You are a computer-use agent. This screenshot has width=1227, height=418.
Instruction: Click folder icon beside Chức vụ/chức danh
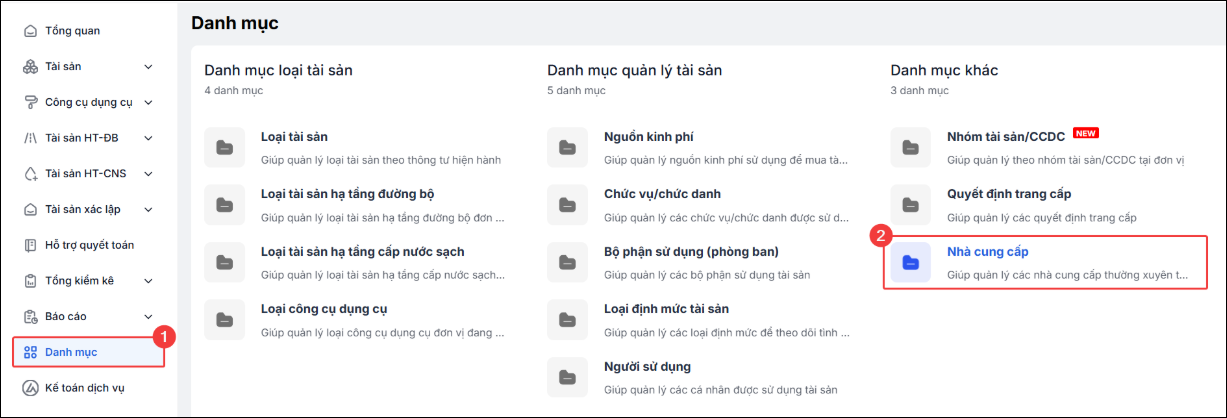tap(567, 204)
